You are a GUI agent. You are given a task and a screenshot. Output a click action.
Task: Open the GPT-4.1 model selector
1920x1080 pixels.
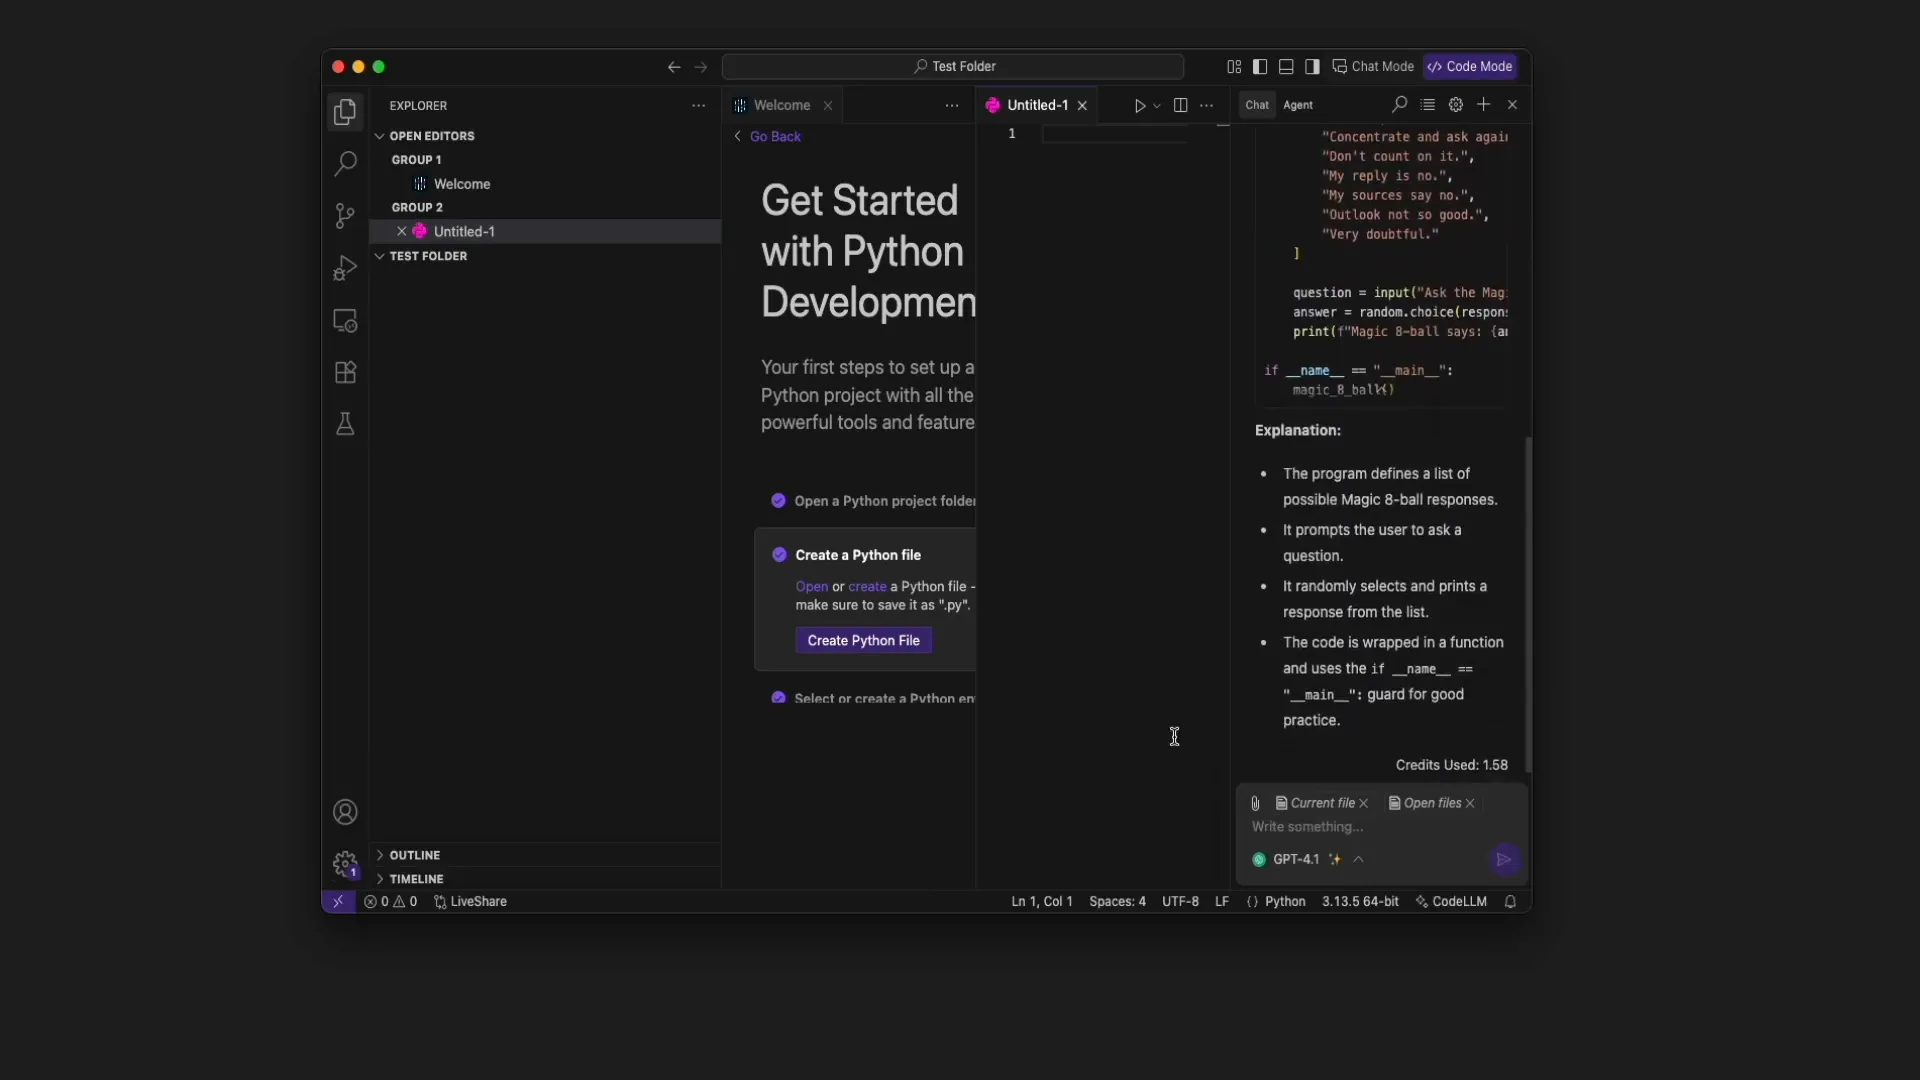(x=1308, y=860)
